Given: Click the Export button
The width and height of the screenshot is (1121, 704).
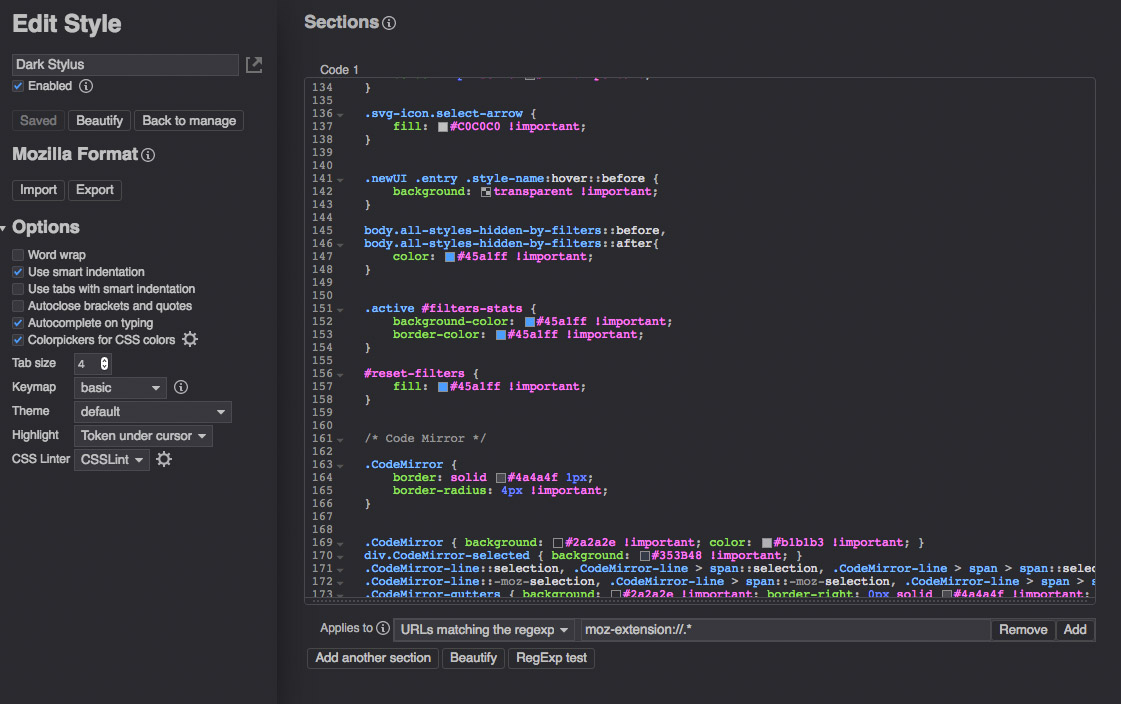Looking at the screenshot, I should [x=95, y=190].
